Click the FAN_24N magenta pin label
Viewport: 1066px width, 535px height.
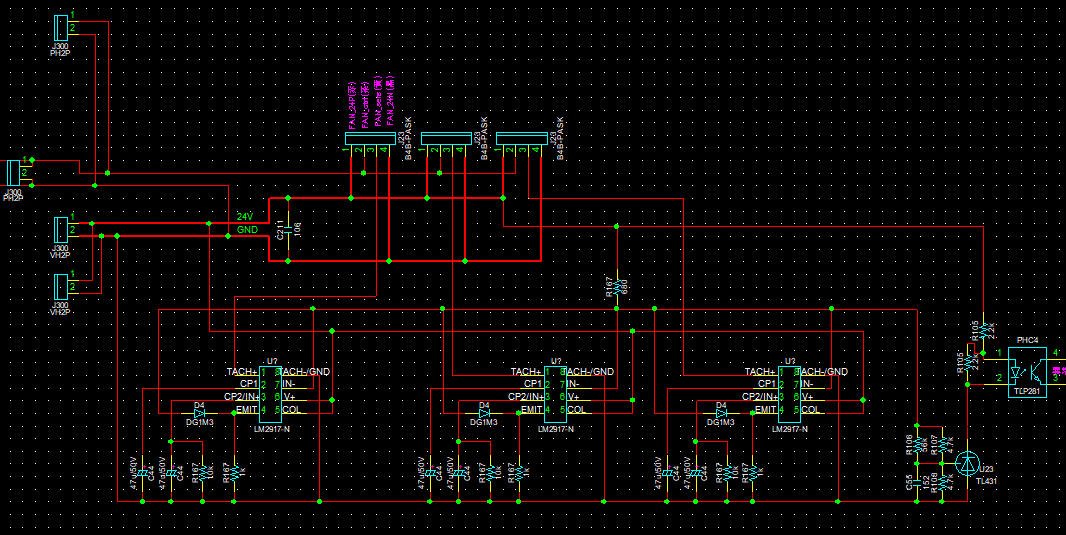[x=390, y=101]
